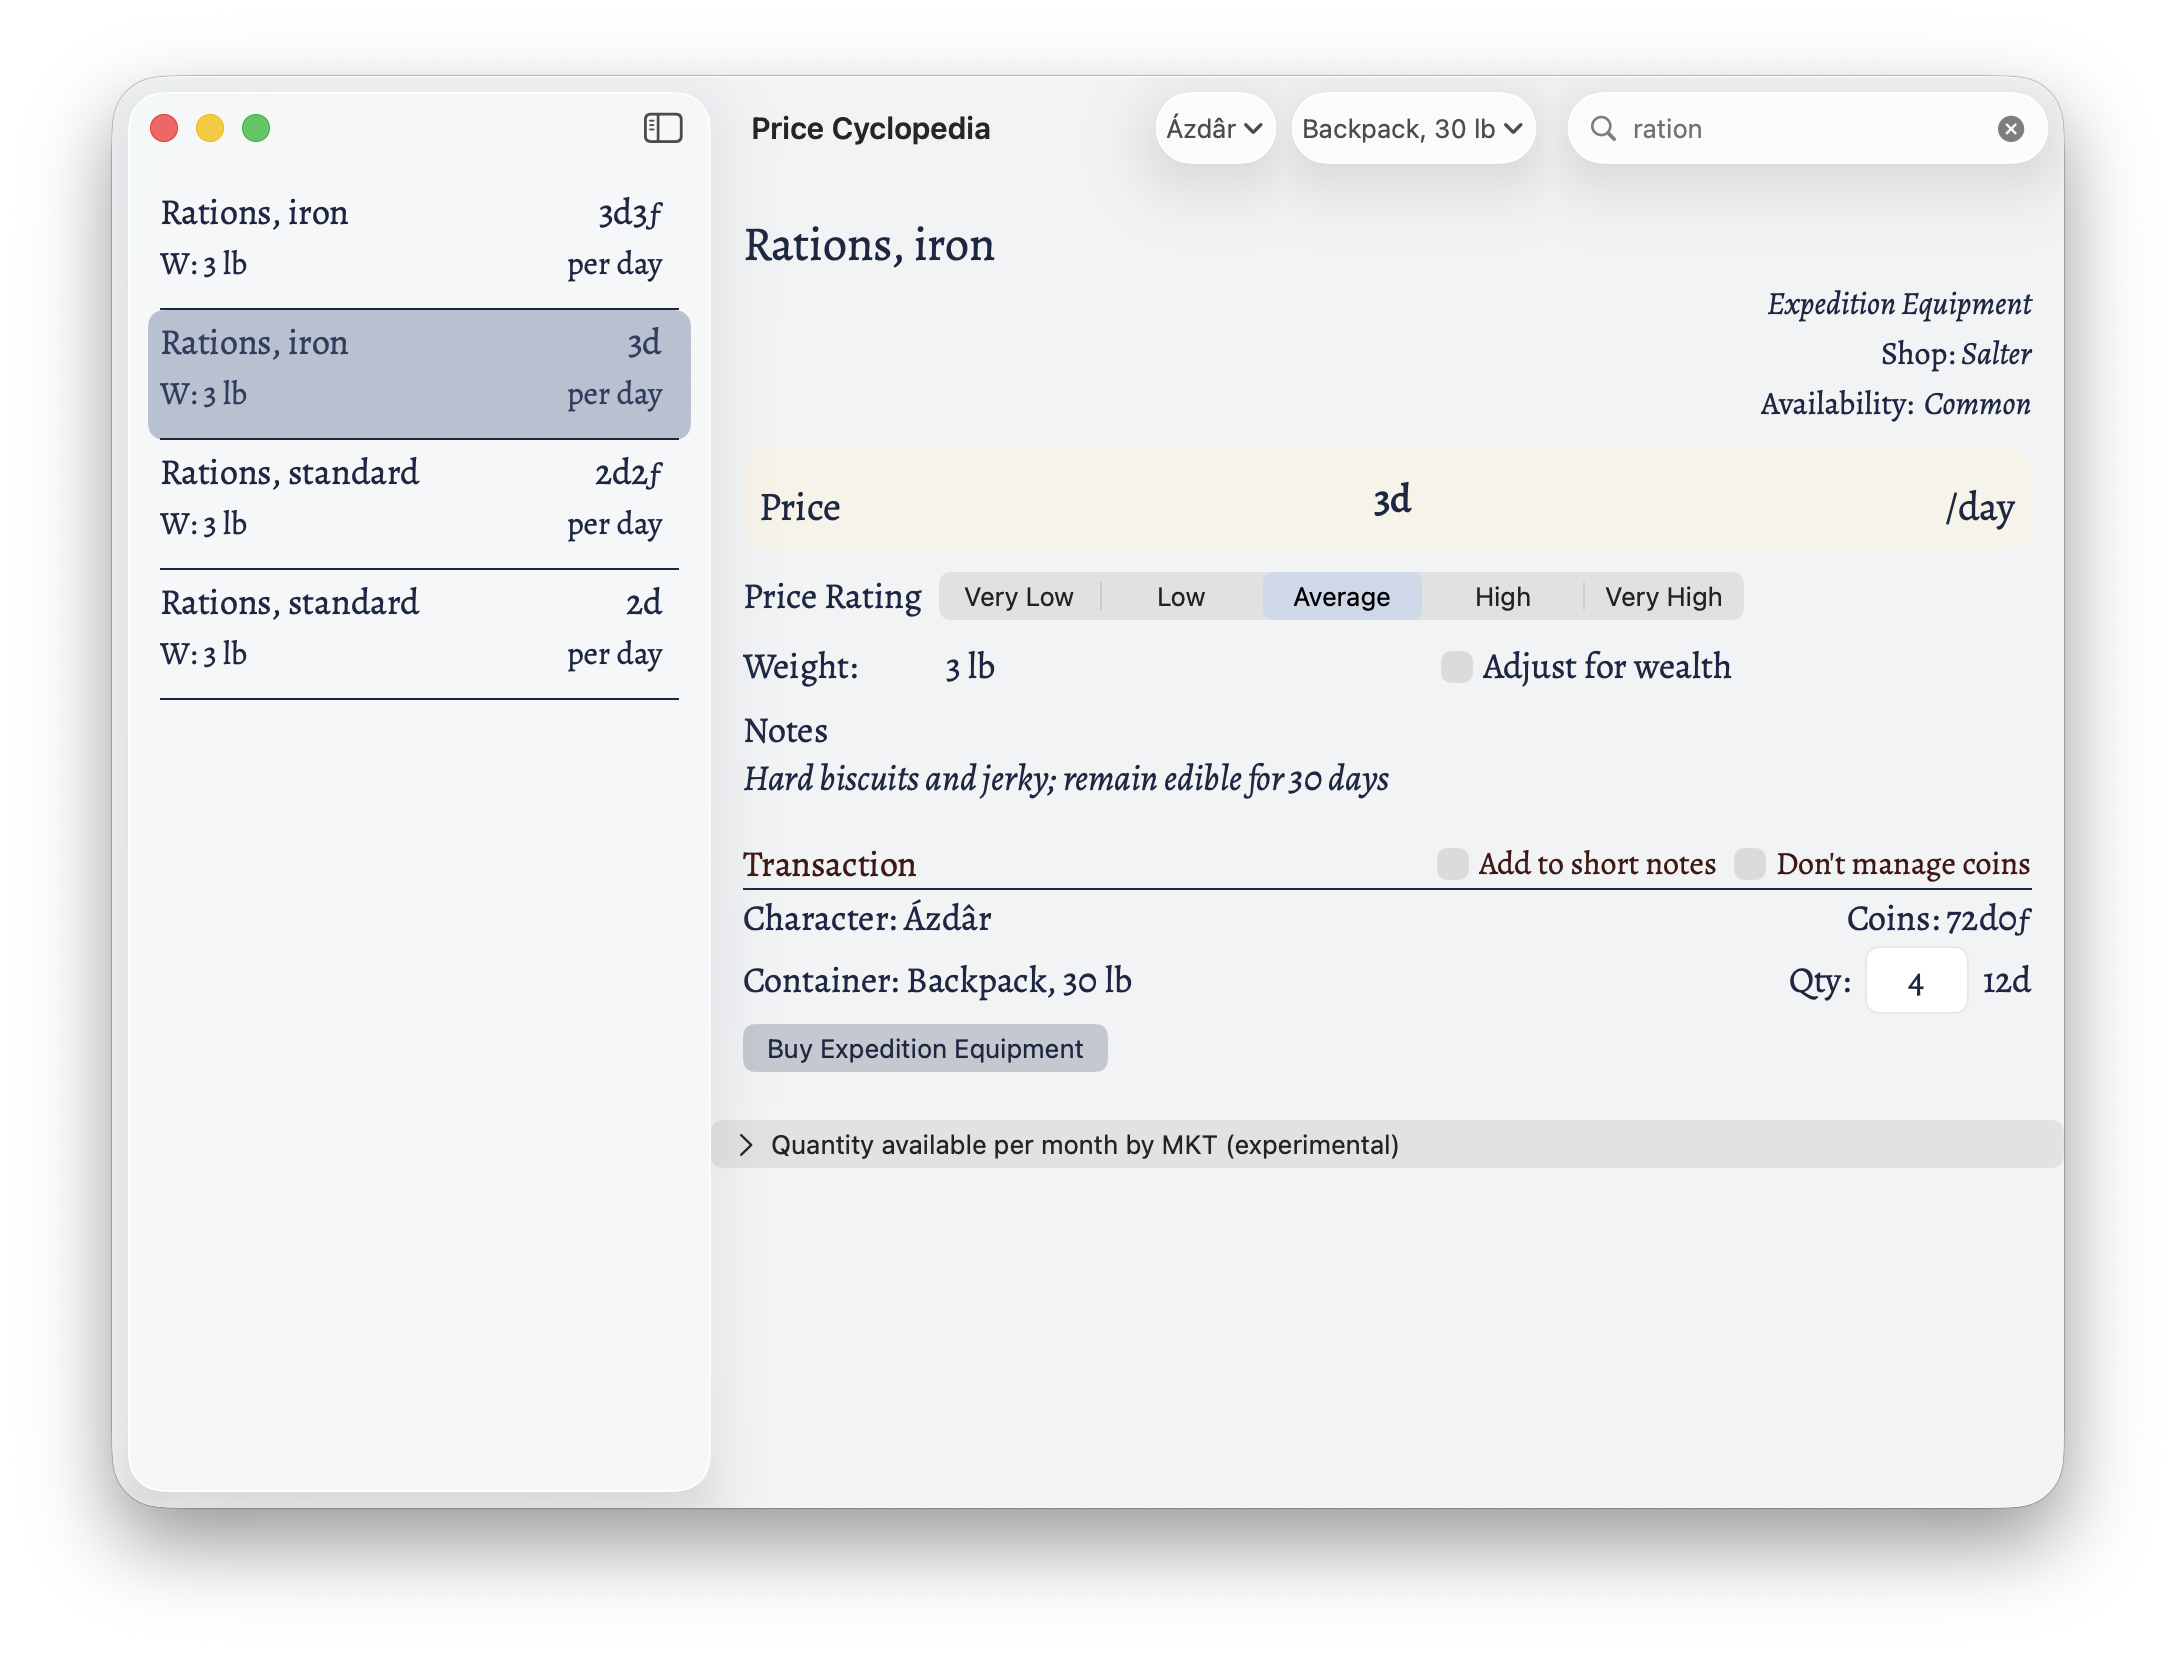The image size is (2176, 1656).
Task: Set the price rating to Very High
Action: [1663, 597]
